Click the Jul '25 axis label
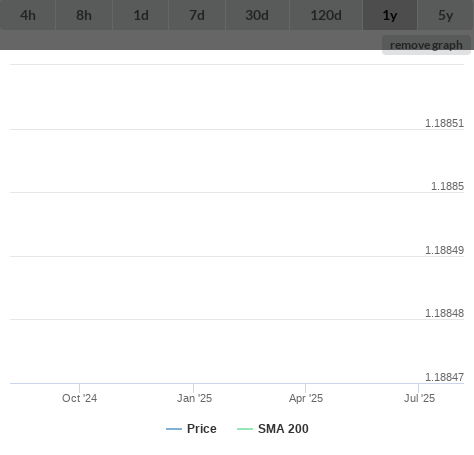 (x=419, y=398)
